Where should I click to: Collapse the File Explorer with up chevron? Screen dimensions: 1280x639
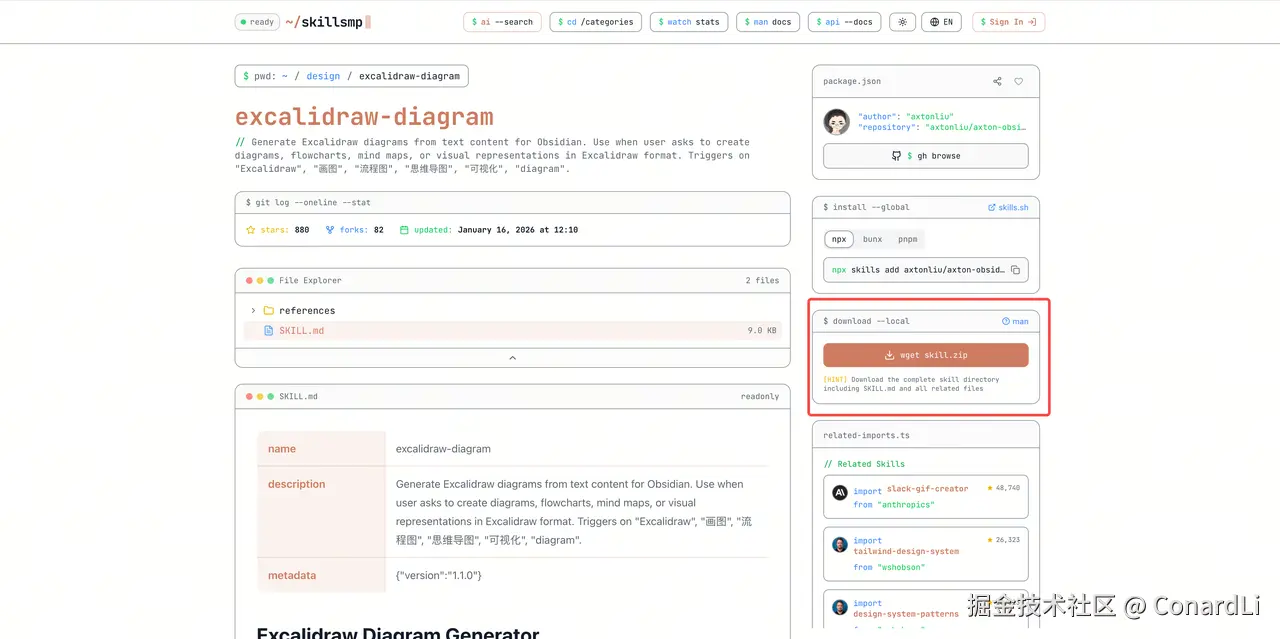pyautogui.click(x=512, y=357)
